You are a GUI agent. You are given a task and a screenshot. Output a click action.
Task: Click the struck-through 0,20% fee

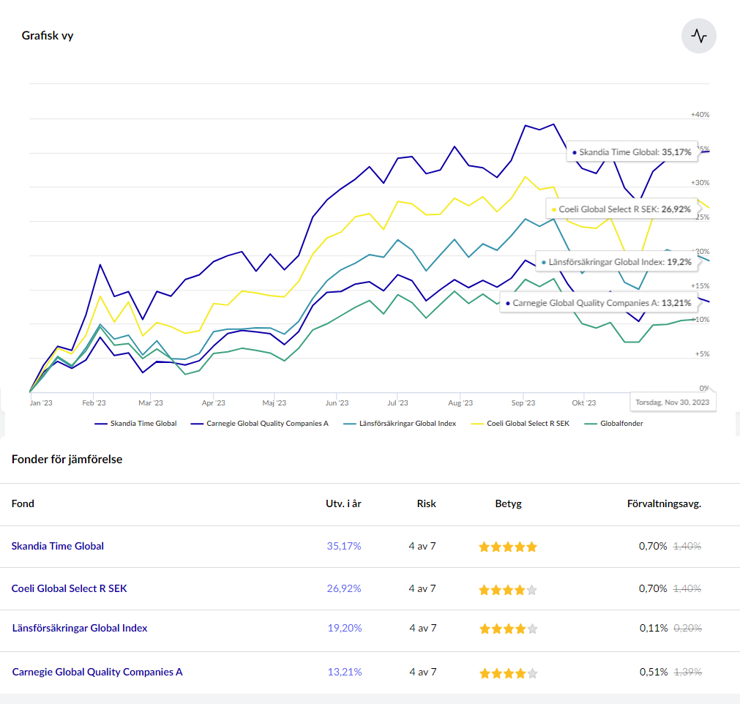688,628
